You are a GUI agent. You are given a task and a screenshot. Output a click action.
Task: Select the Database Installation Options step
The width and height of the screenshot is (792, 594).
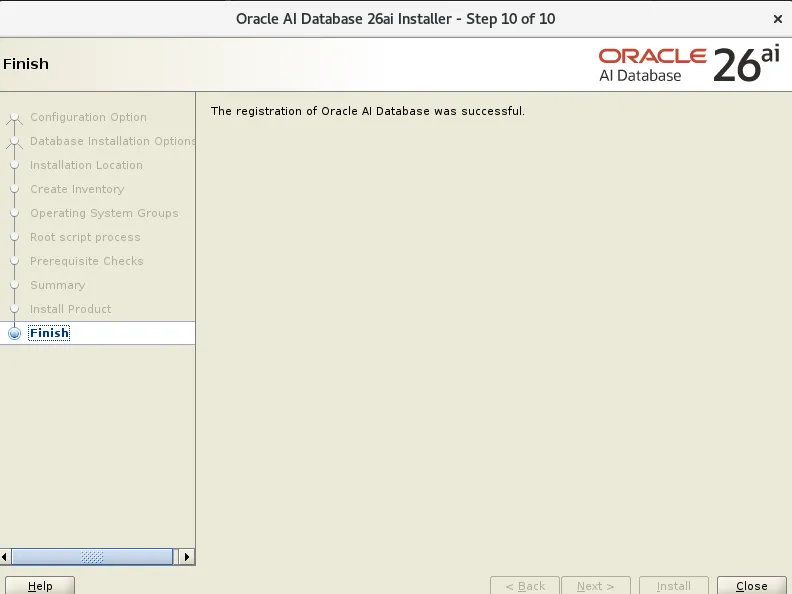pos(113,141)
